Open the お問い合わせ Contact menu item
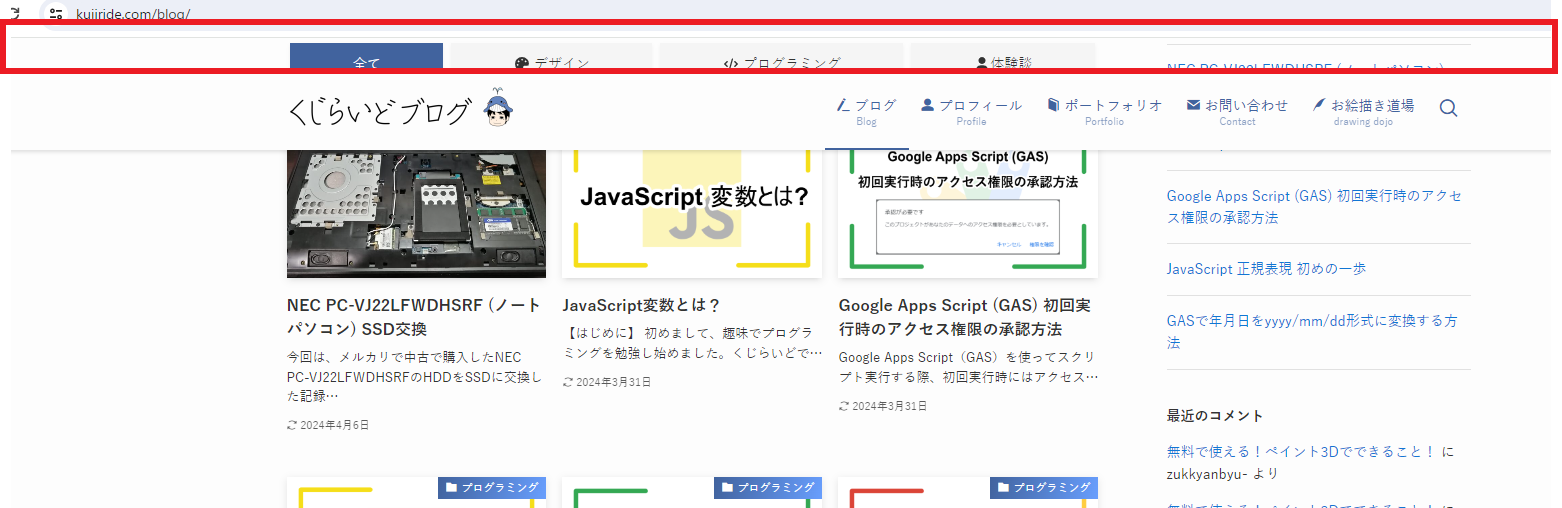This screenshot has height=508, width=1562. 1237,111
